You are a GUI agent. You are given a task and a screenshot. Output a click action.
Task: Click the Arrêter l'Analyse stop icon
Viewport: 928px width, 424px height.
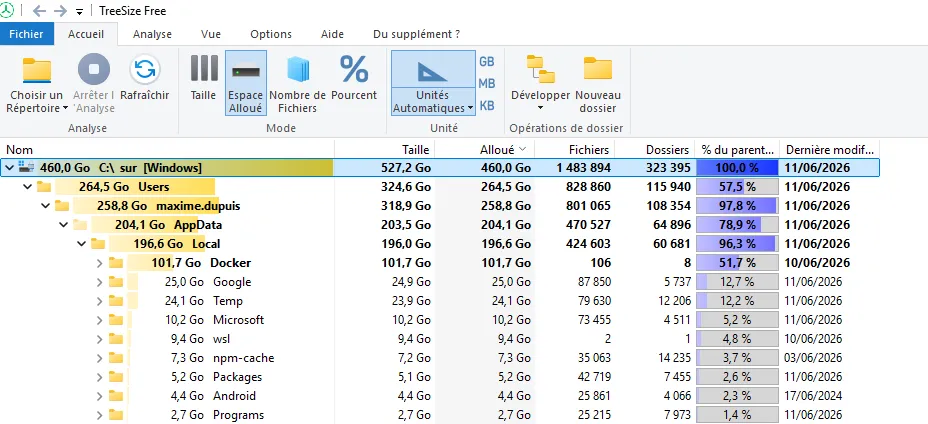click(x=94, y=69)
